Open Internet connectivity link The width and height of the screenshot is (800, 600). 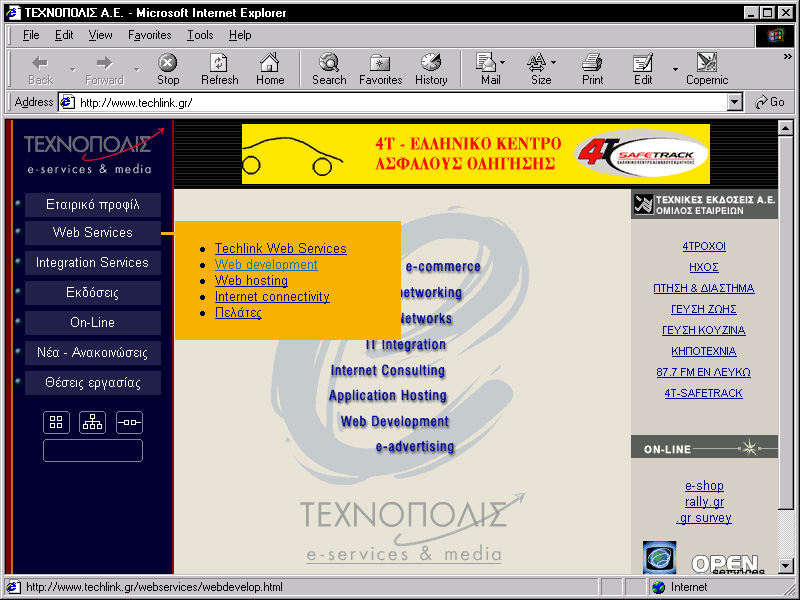point(272,297)
